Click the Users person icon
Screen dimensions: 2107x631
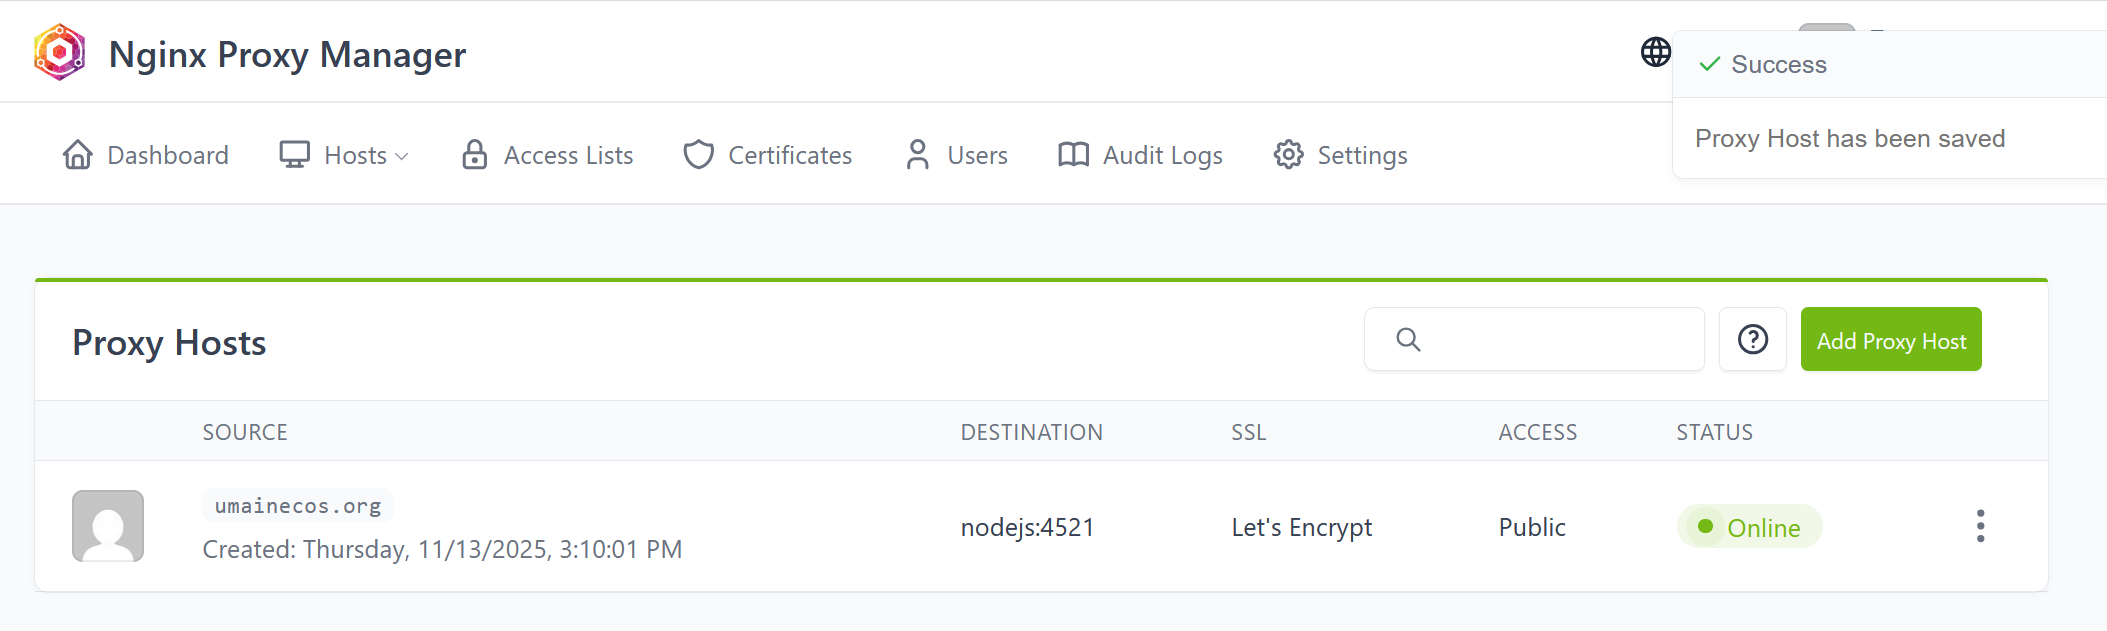917,155
